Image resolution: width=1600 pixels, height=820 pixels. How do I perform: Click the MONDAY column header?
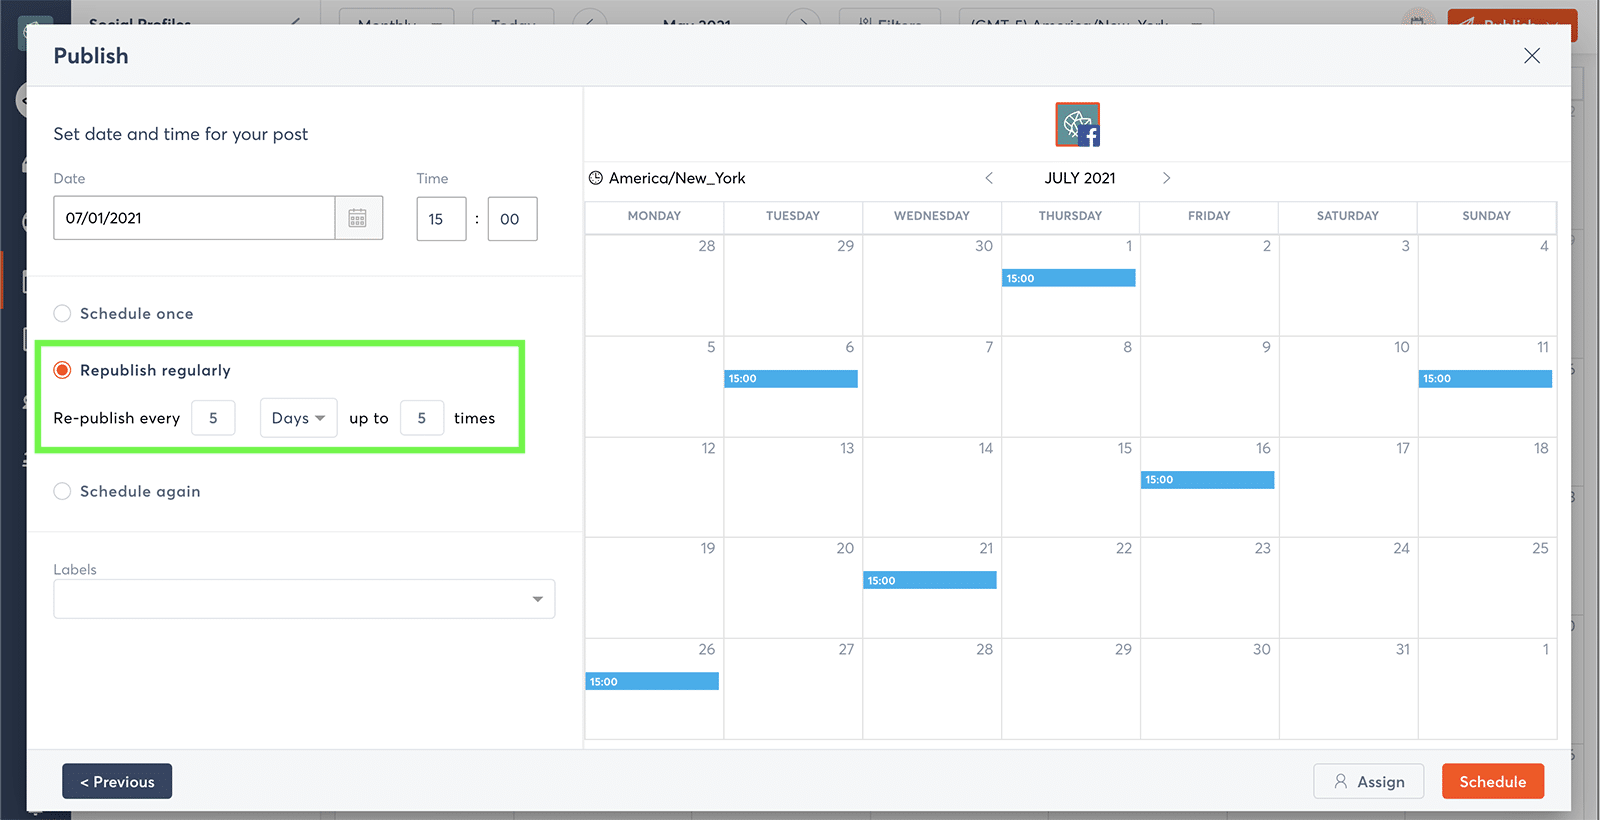point(654,216)
